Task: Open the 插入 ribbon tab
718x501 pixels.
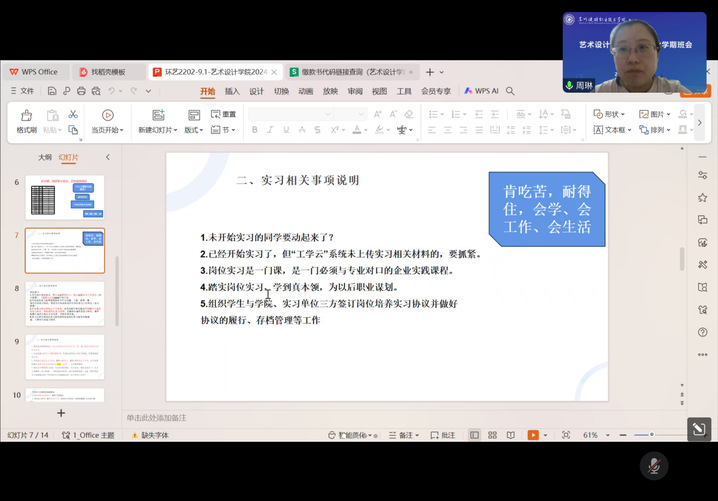Action: click(x=232, y=91)
